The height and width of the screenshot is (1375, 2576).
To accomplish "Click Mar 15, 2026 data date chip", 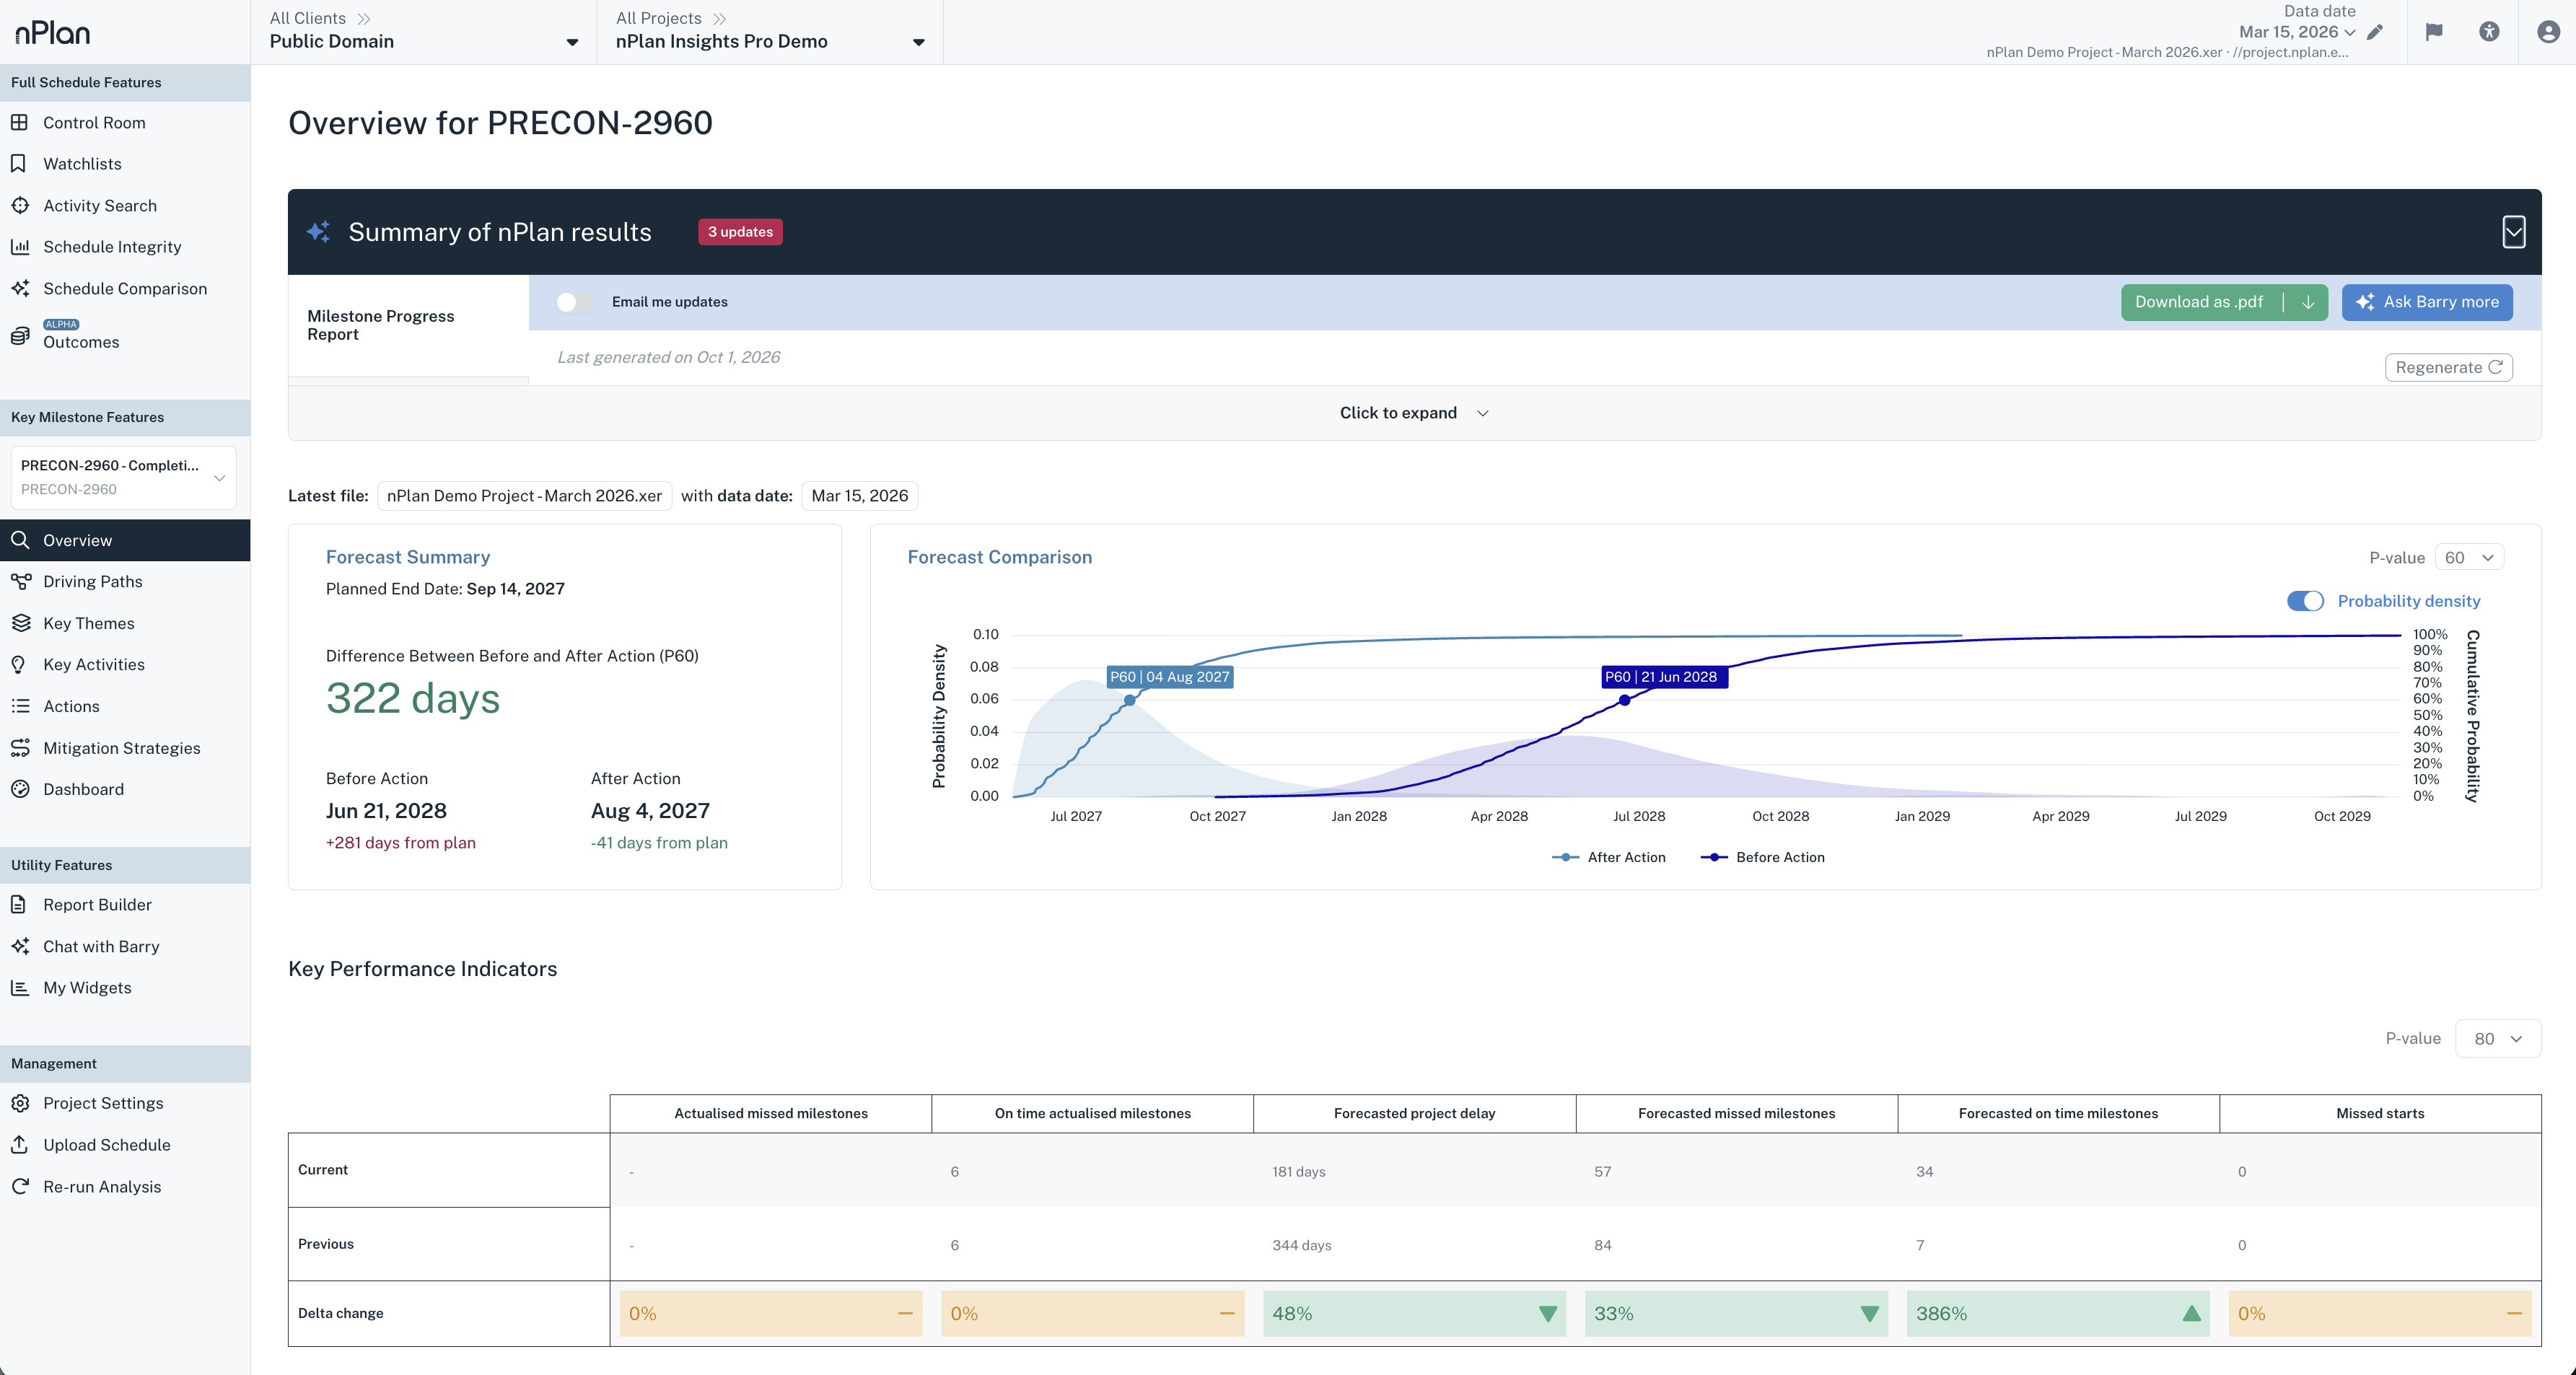I will pos(859,495).
